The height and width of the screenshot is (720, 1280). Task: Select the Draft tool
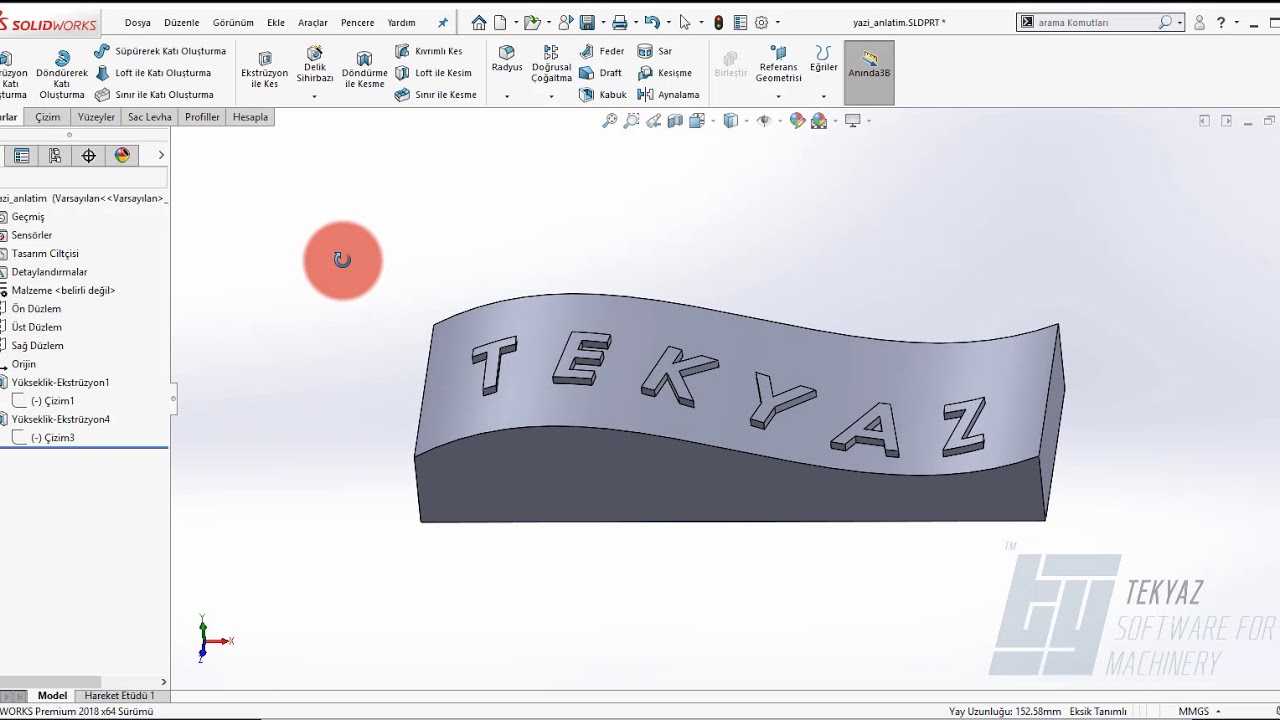pyautogui.click(x=601, y=73)
